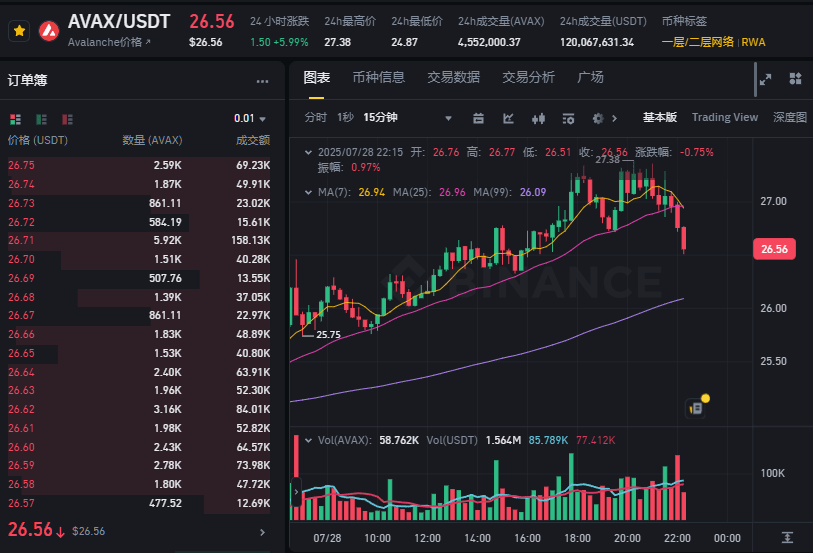Open the candlestick chart style icon
Viewport: 813px width, 553px height.
pos(538,119)
